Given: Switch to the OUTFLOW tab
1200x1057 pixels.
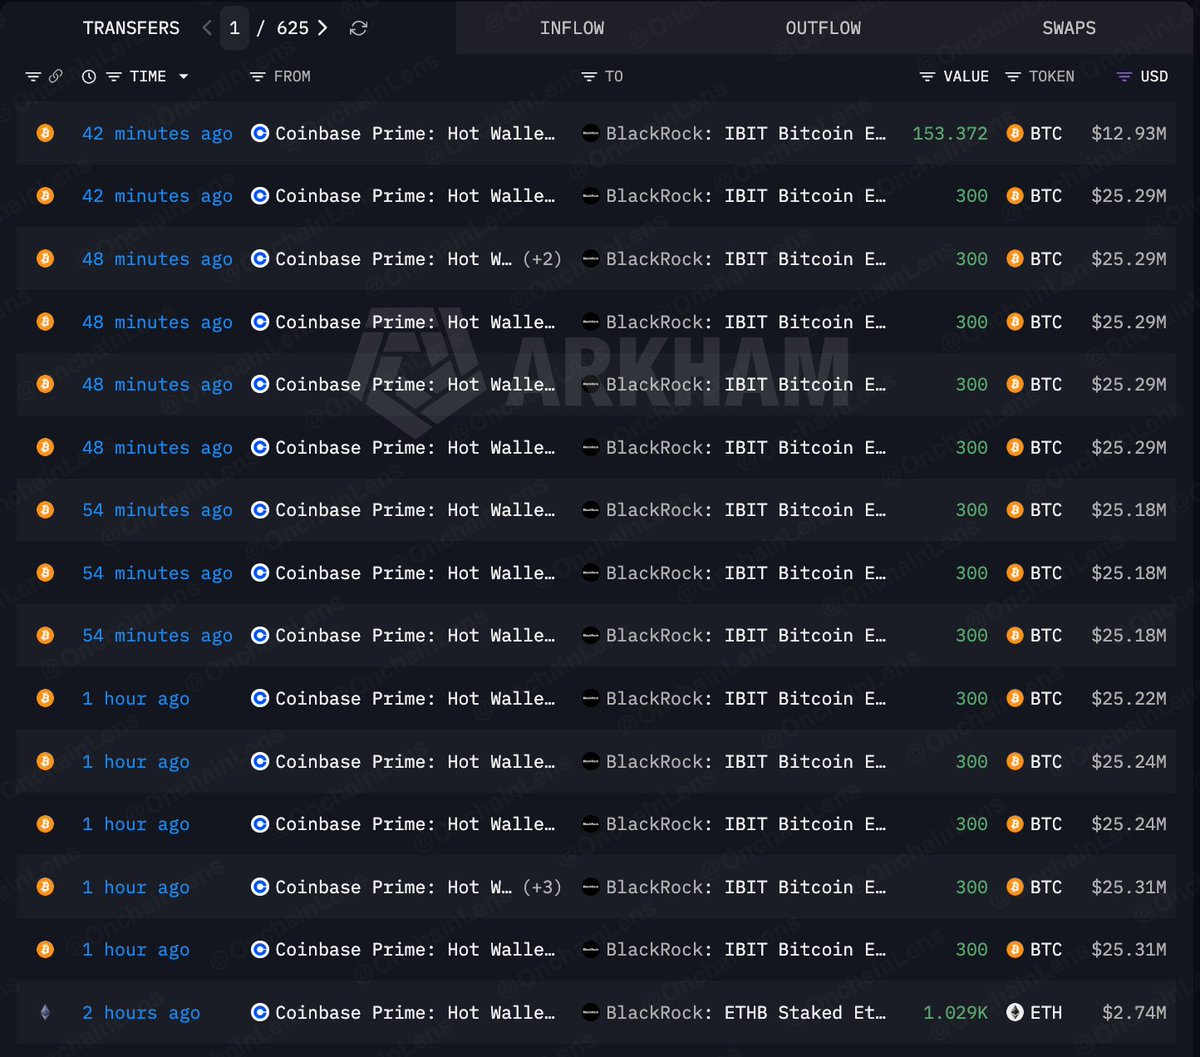Looking at the screenshot, I should (x=823, y=28).
